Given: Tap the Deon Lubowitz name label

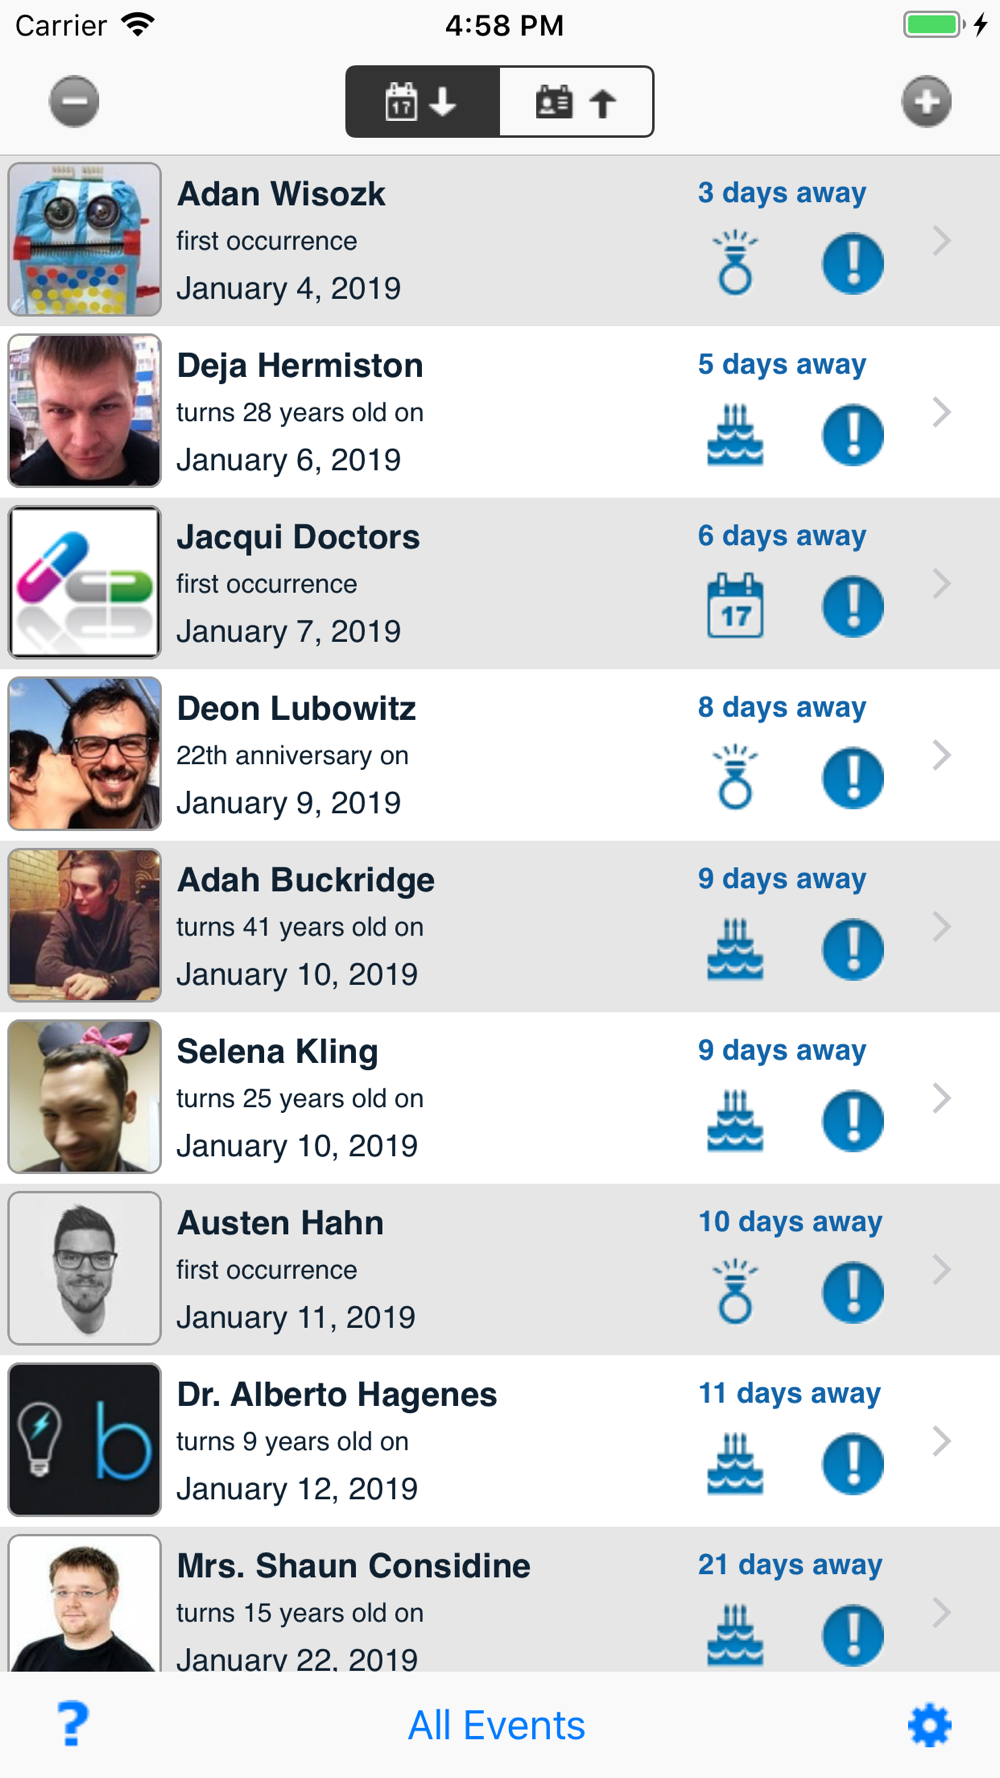Looking at the screenshot, I should 296,708.
